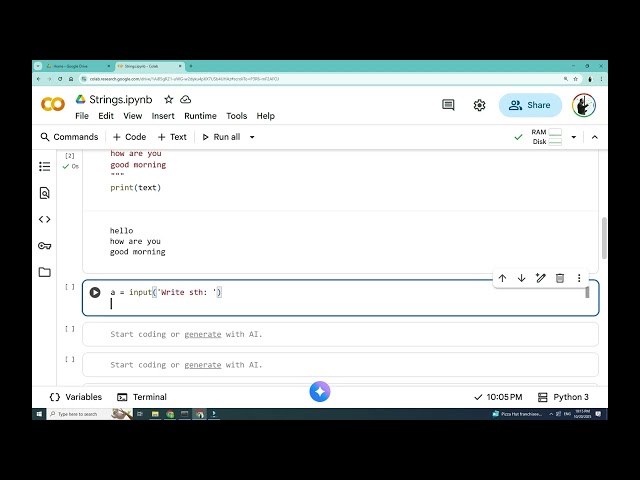The image size is (640, 480).
Task: Expand the Run all dropdown arrow
Action: pyautogui.click(x=252, y=137)
